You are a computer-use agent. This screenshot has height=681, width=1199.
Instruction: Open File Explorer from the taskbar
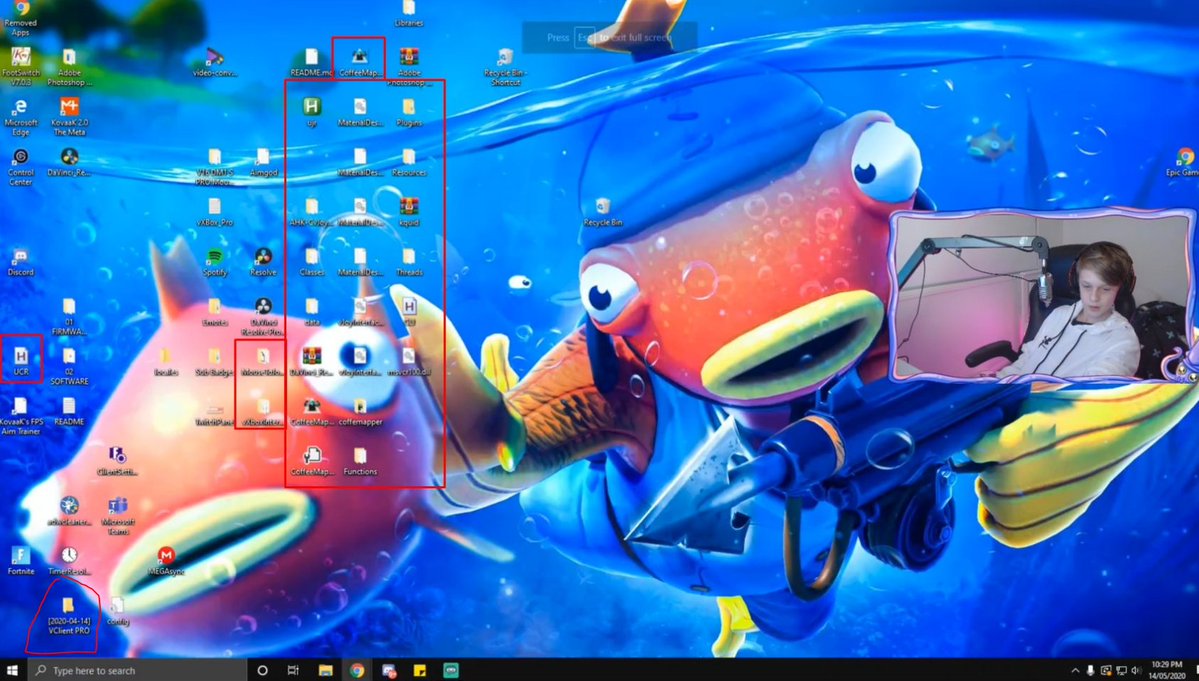(x=325, y=670)
